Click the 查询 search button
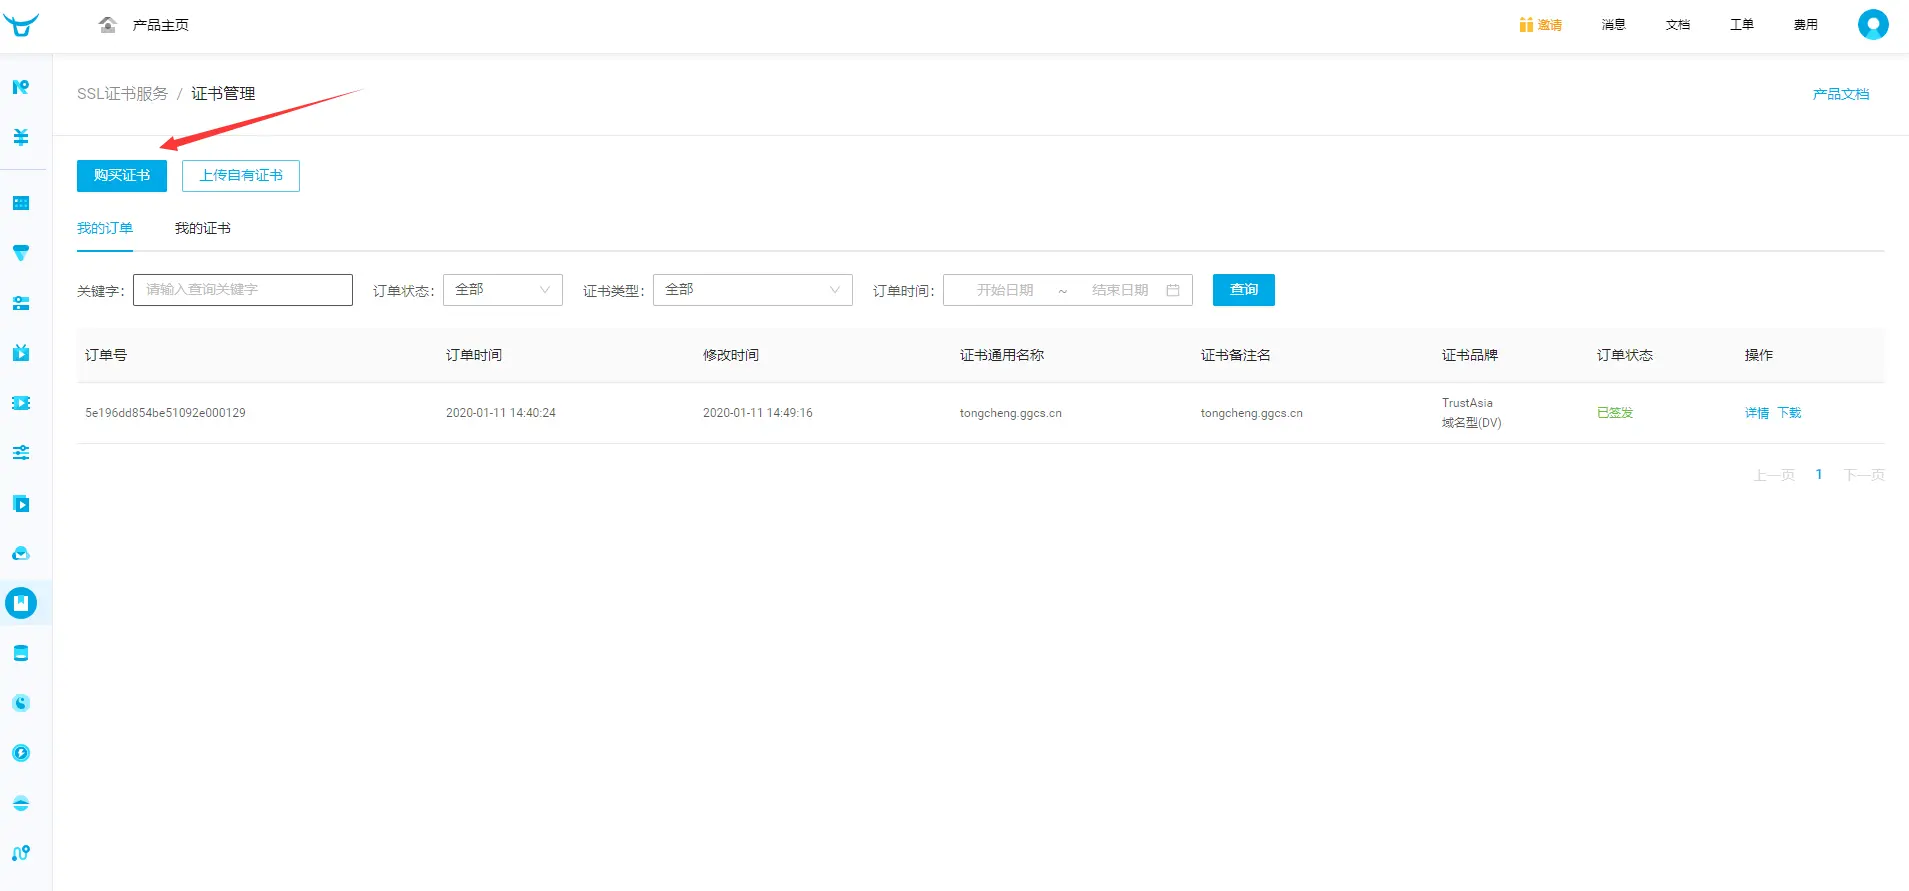Screen dimensions: 1909x891 coord(1244,290)
